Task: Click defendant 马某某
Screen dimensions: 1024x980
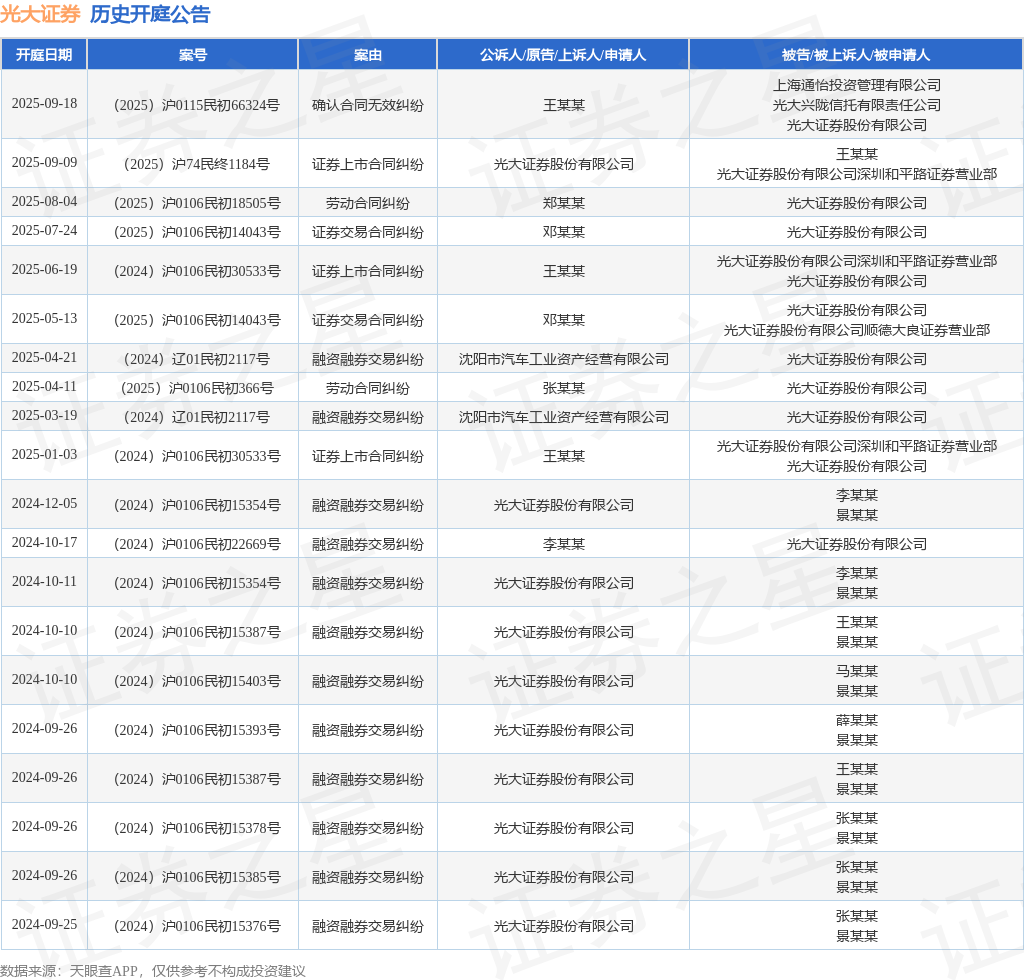Action: click(857, 671)
